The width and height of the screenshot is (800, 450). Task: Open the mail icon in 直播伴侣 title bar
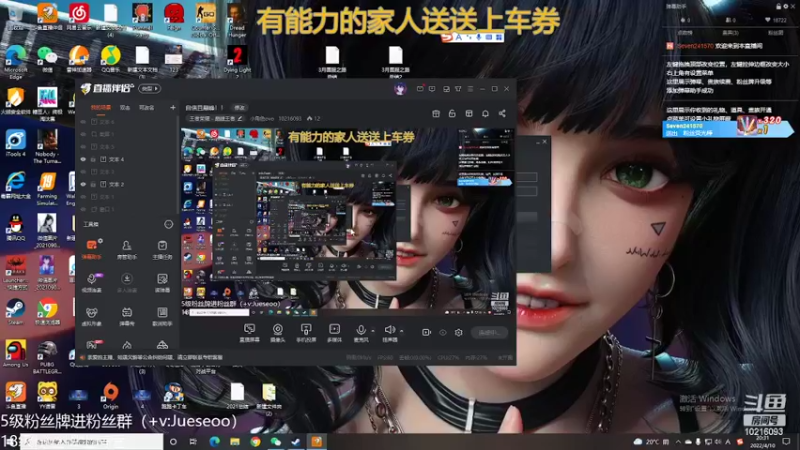coord(420,89)
